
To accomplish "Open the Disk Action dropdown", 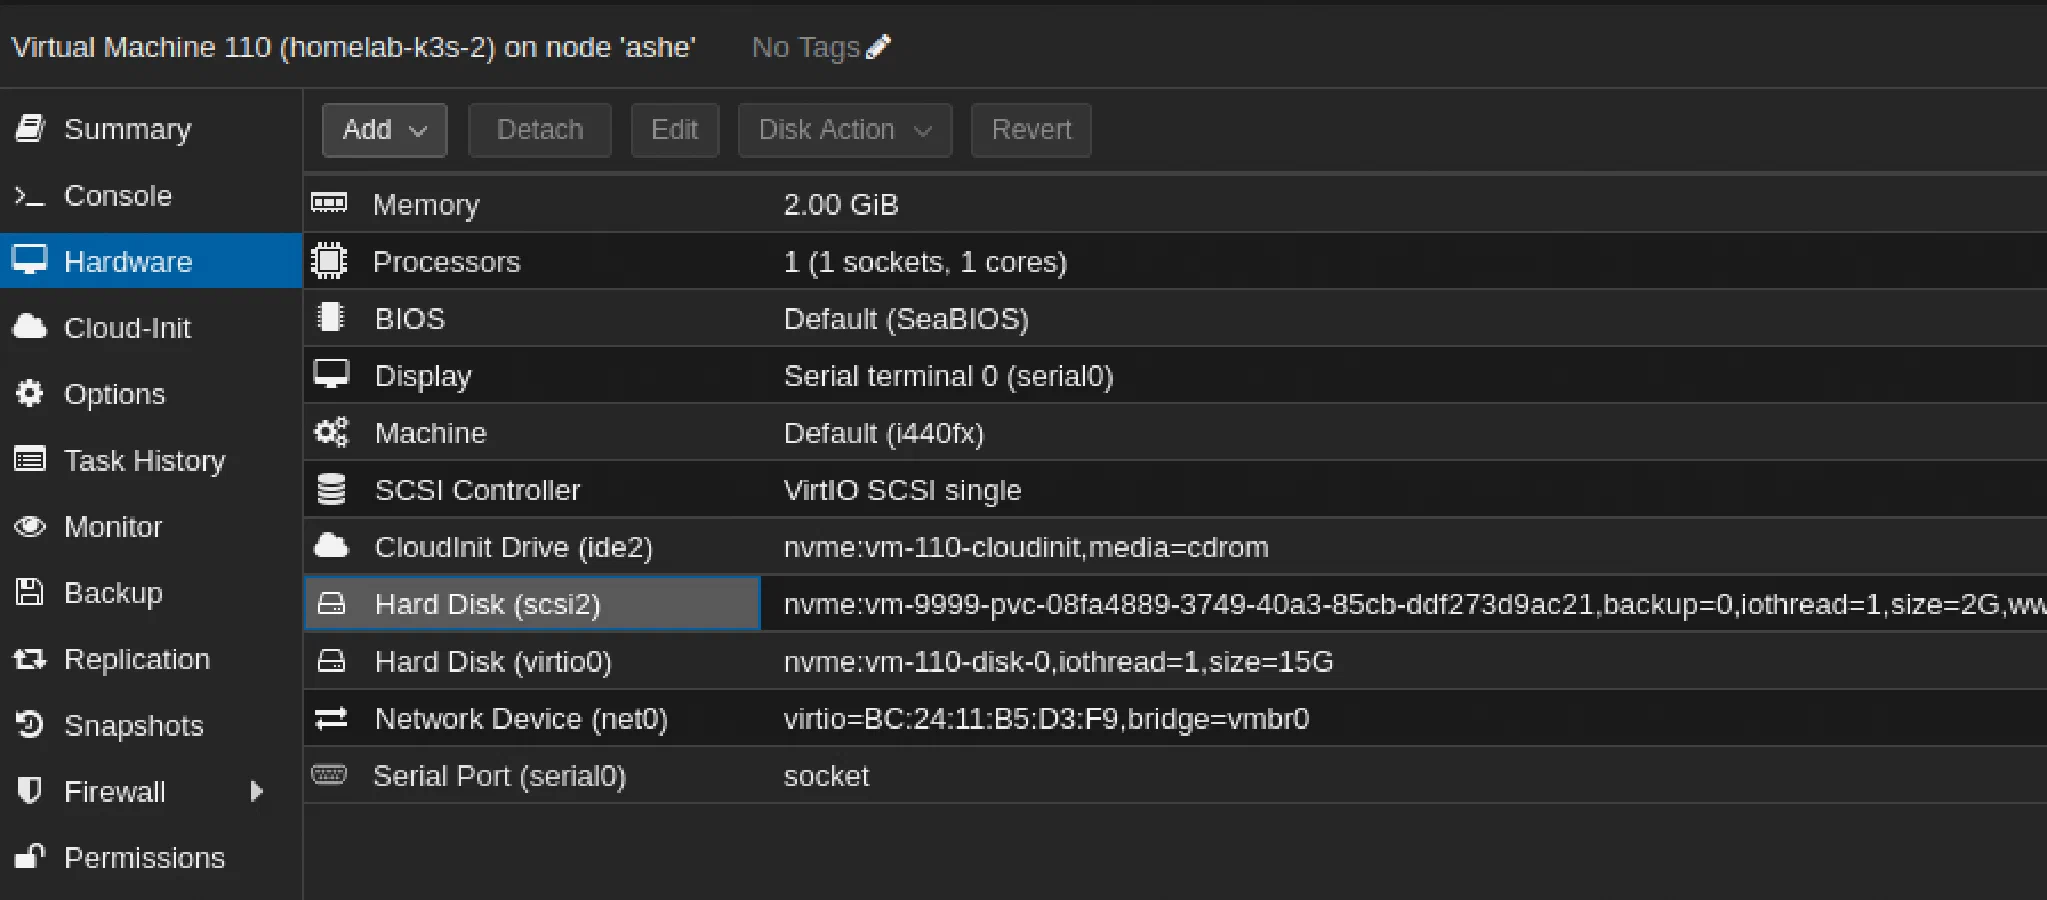I will click(x=843, y=129).
